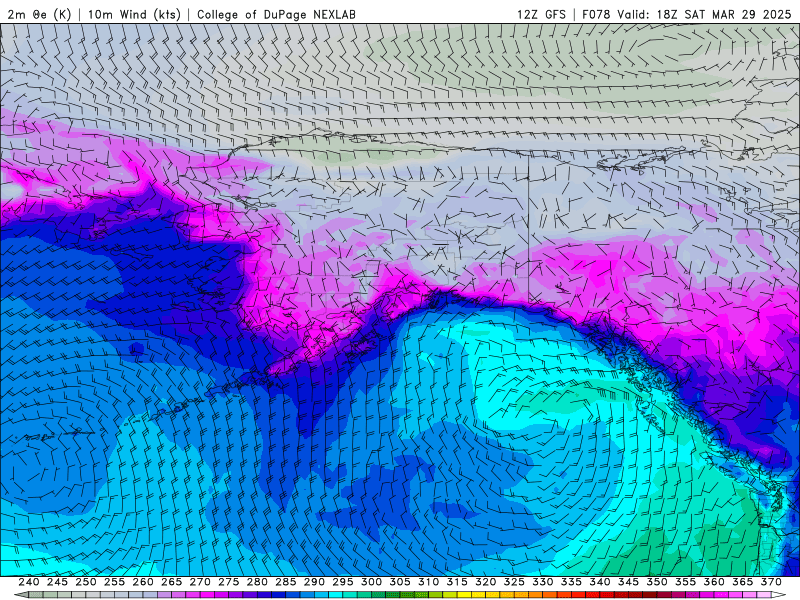Click the 340 color scale label
The width and height of the screenshot is (800, 600).
(x=600, y=582)
